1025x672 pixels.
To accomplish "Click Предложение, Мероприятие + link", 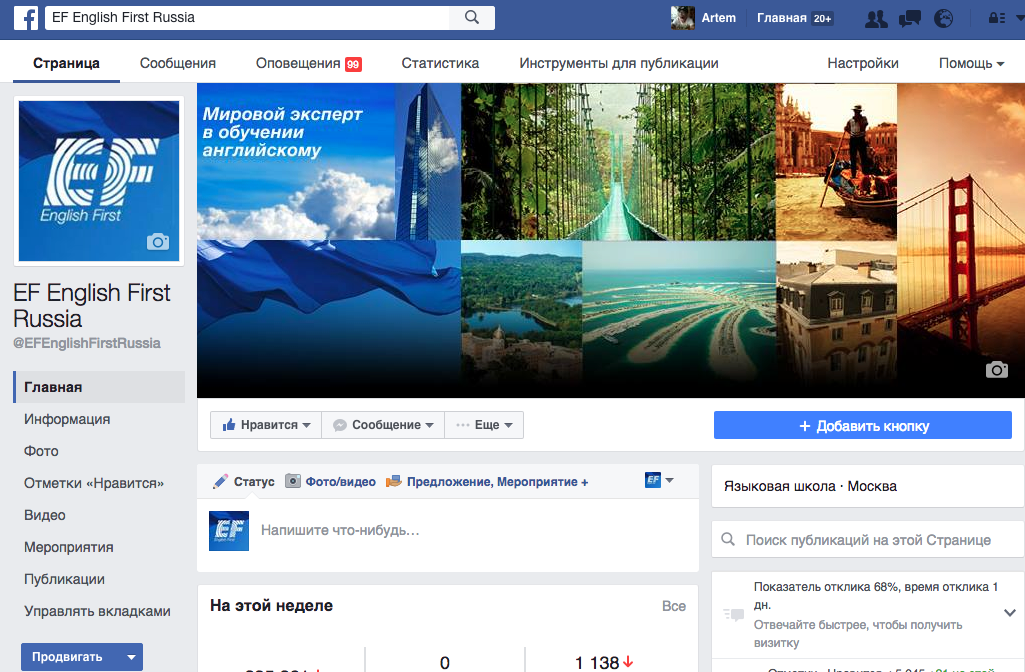I will [497, 482].
